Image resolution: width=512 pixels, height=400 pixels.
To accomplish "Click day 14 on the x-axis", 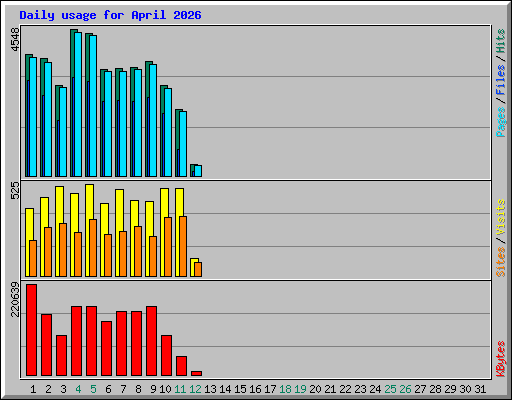I will click(x=225, y=389).
